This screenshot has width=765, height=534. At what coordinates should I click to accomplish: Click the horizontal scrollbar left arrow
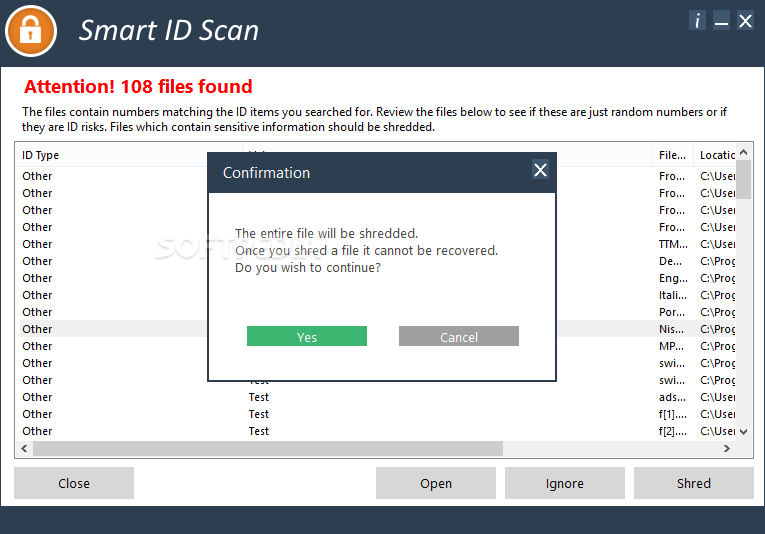24,448
